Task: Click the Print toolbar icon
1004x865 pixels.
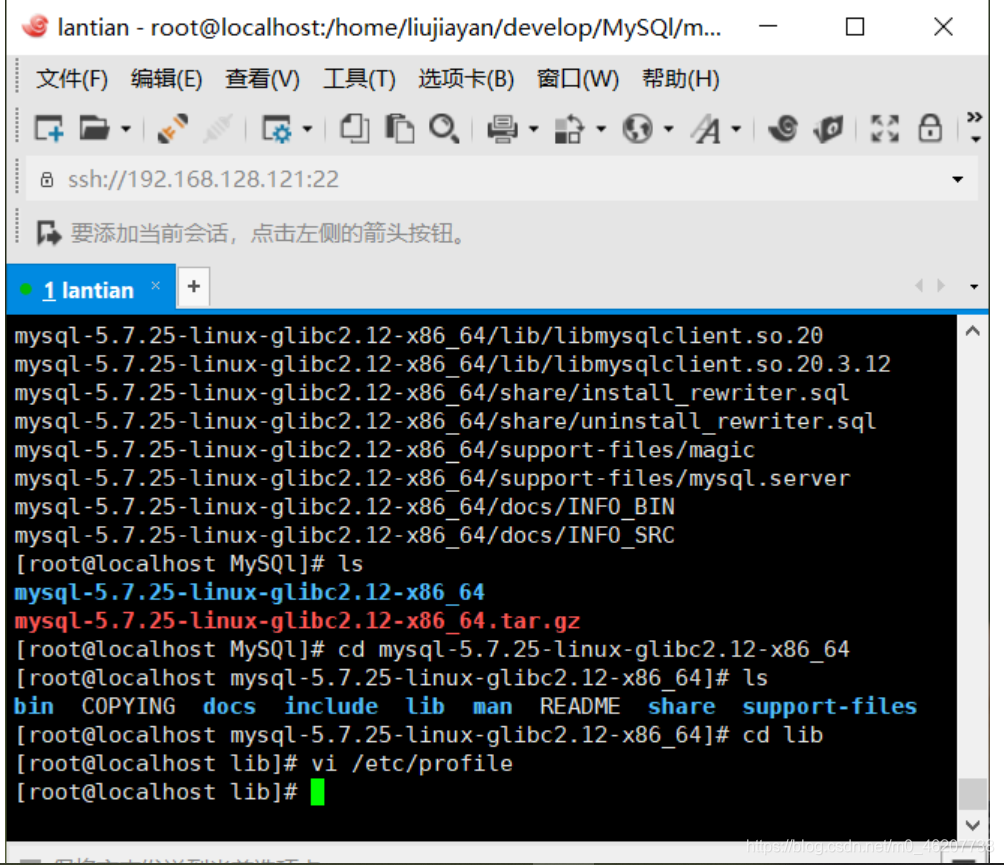Action: pyautogui.click(x=502, y=129)
